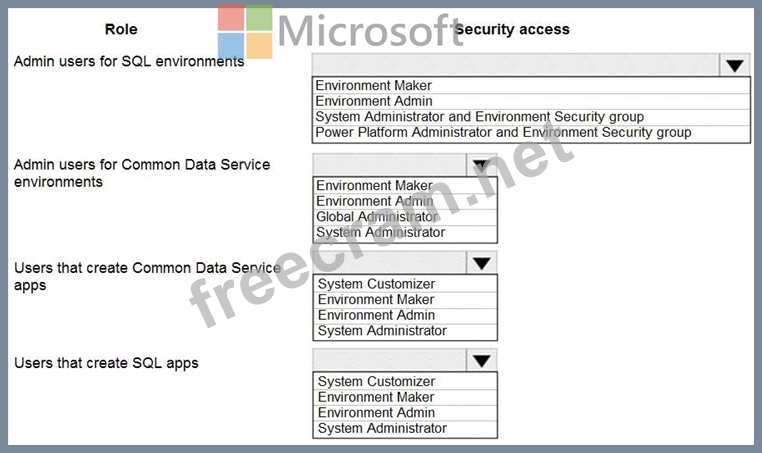Select System Administrator for Common Data Service apps

pos(382,330)
